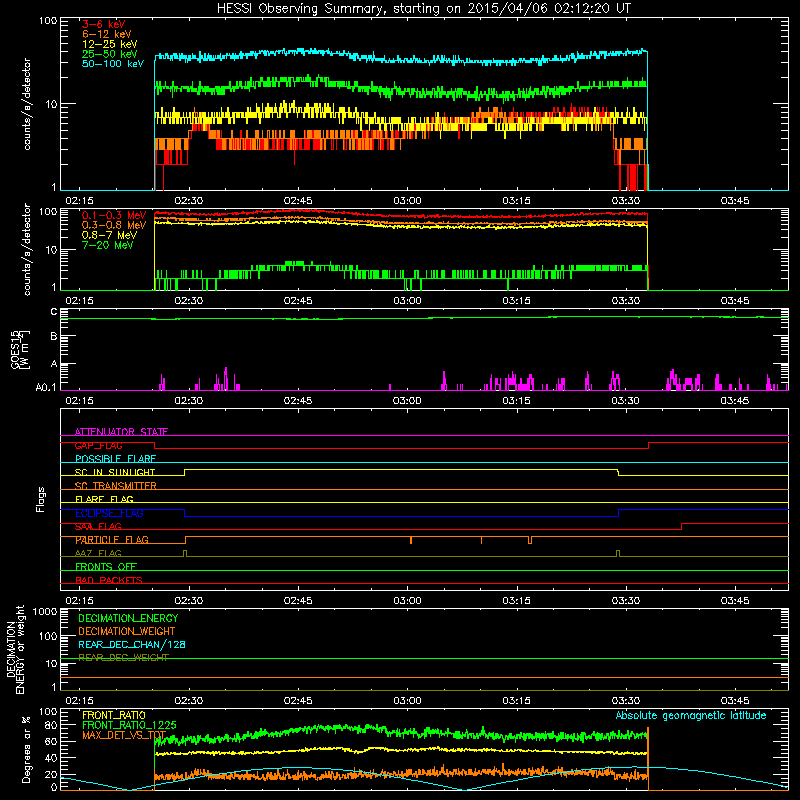
Task: Click the GAP_FLAG label
Action: (98, 445)
